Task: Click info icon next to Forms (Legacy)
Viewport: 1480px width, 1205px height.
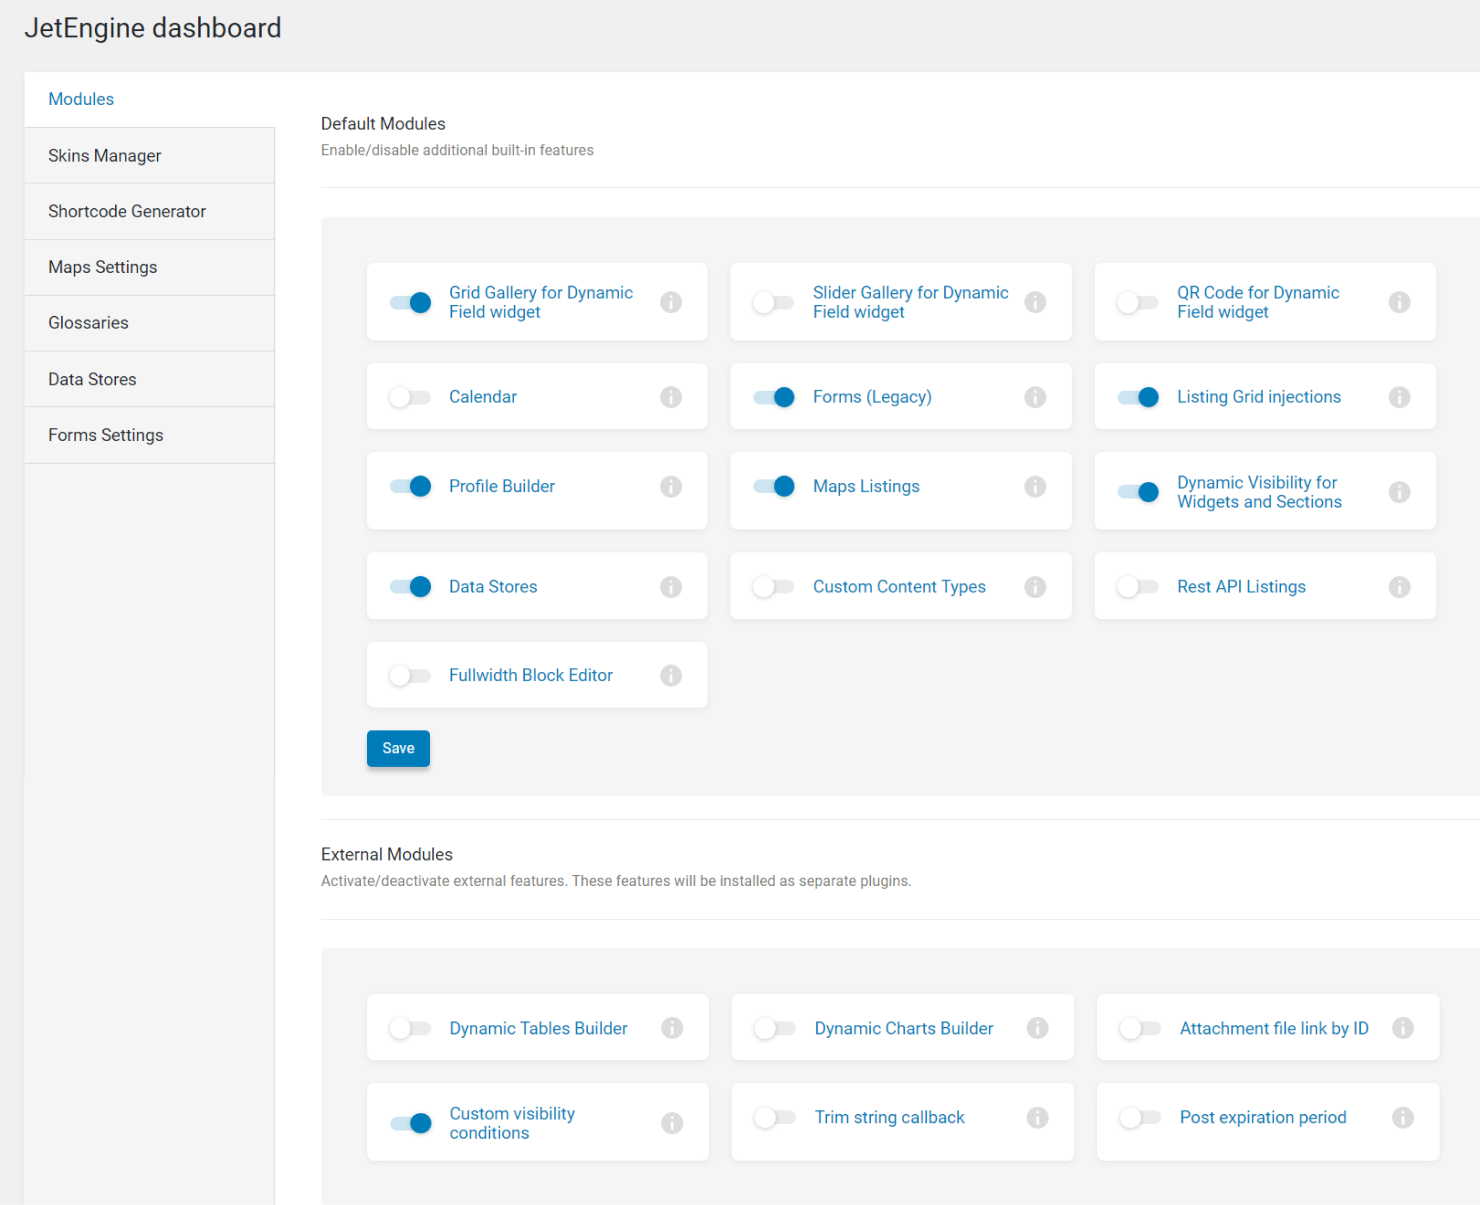Action: 1035,397
